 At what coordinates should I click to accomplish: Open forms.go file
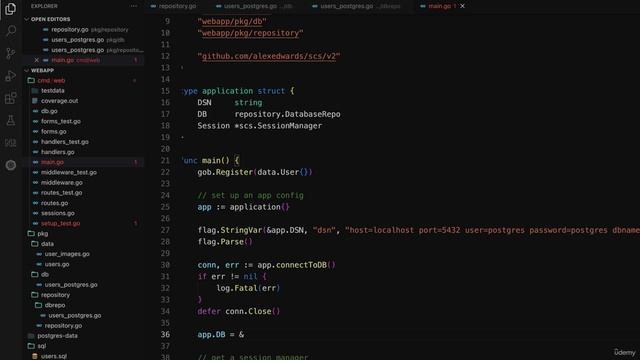[x=53, y=131]
